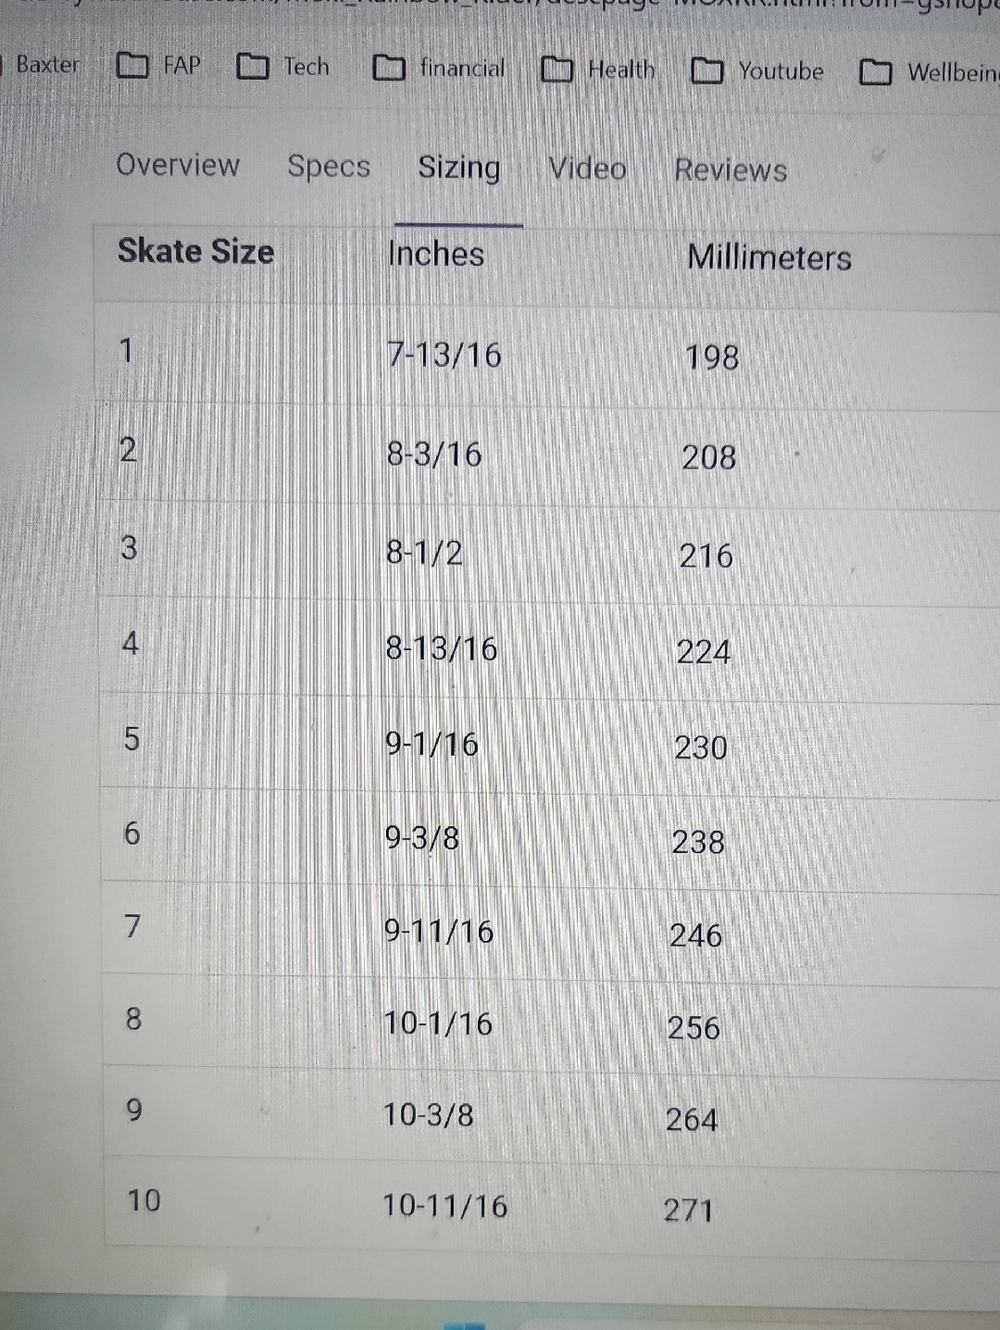Click the 10-3/8 inches cell
Viewport: 1000px width, 1330px height.
coord(428,1114)
